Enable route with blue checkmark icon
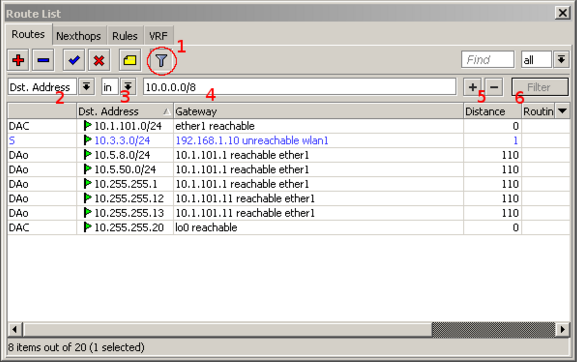Screen dimensions: 577x362 coord(74,60)
